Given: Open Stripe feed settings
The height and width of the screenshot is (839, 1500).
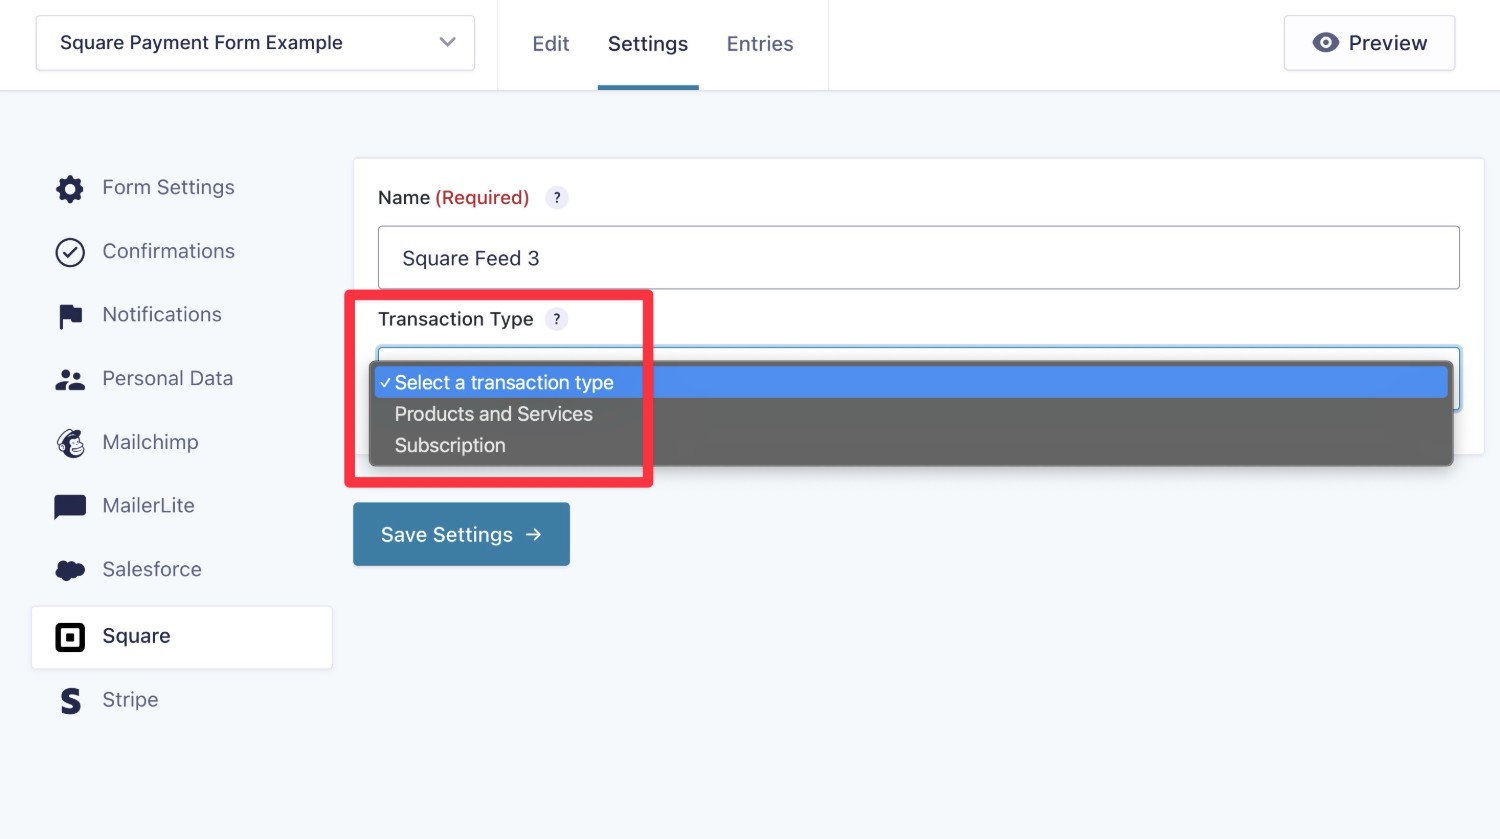Looking at the screenshot, I should [x=130, y=700].
